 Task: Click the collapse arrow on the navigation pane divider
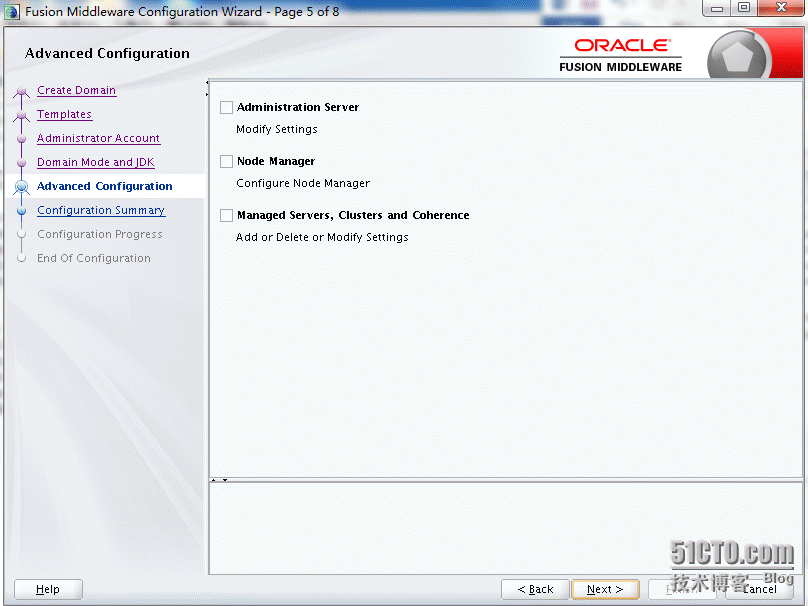(207, 88)
